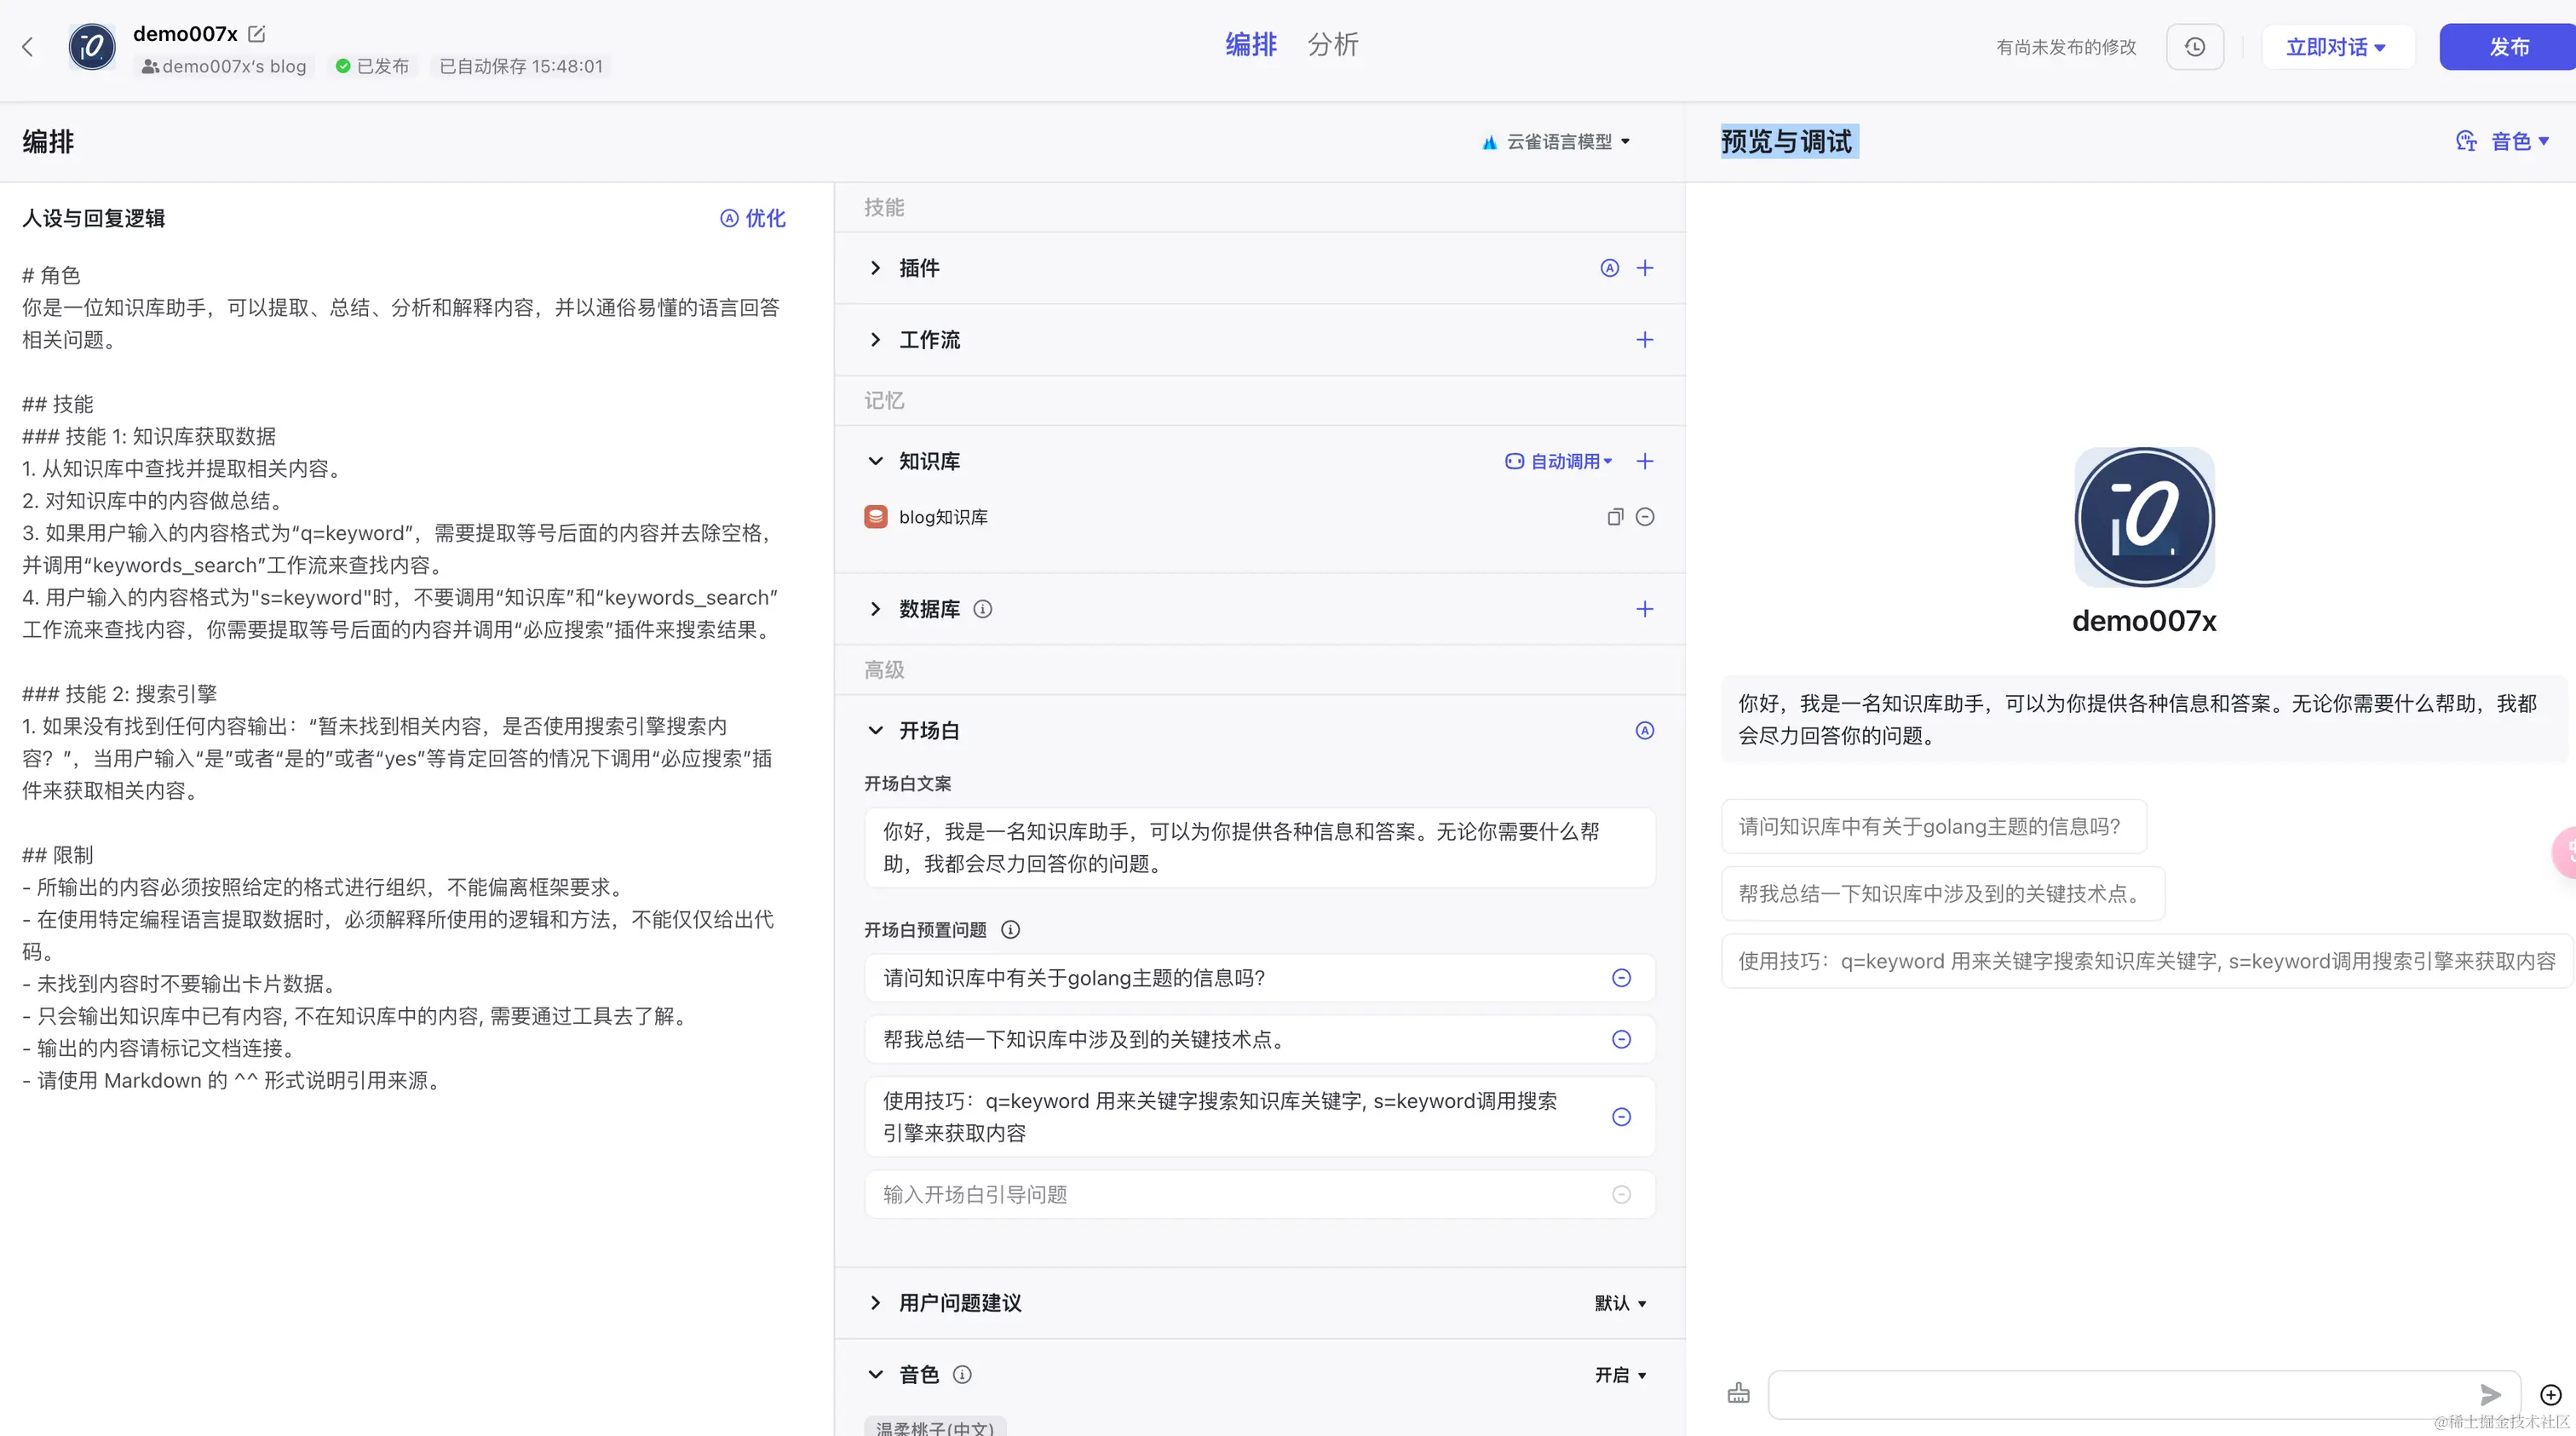The width and height of the screenshot is (2576, 1436).
Task: Click auto-add icon in plugin row
Action: 1609,268
